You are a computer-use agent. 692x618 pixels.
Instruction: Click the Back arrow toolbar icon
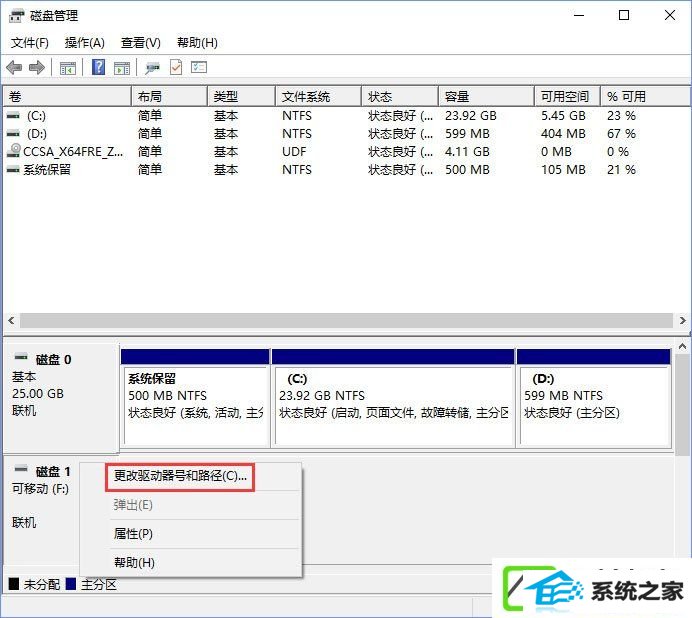tap(14, 68)
